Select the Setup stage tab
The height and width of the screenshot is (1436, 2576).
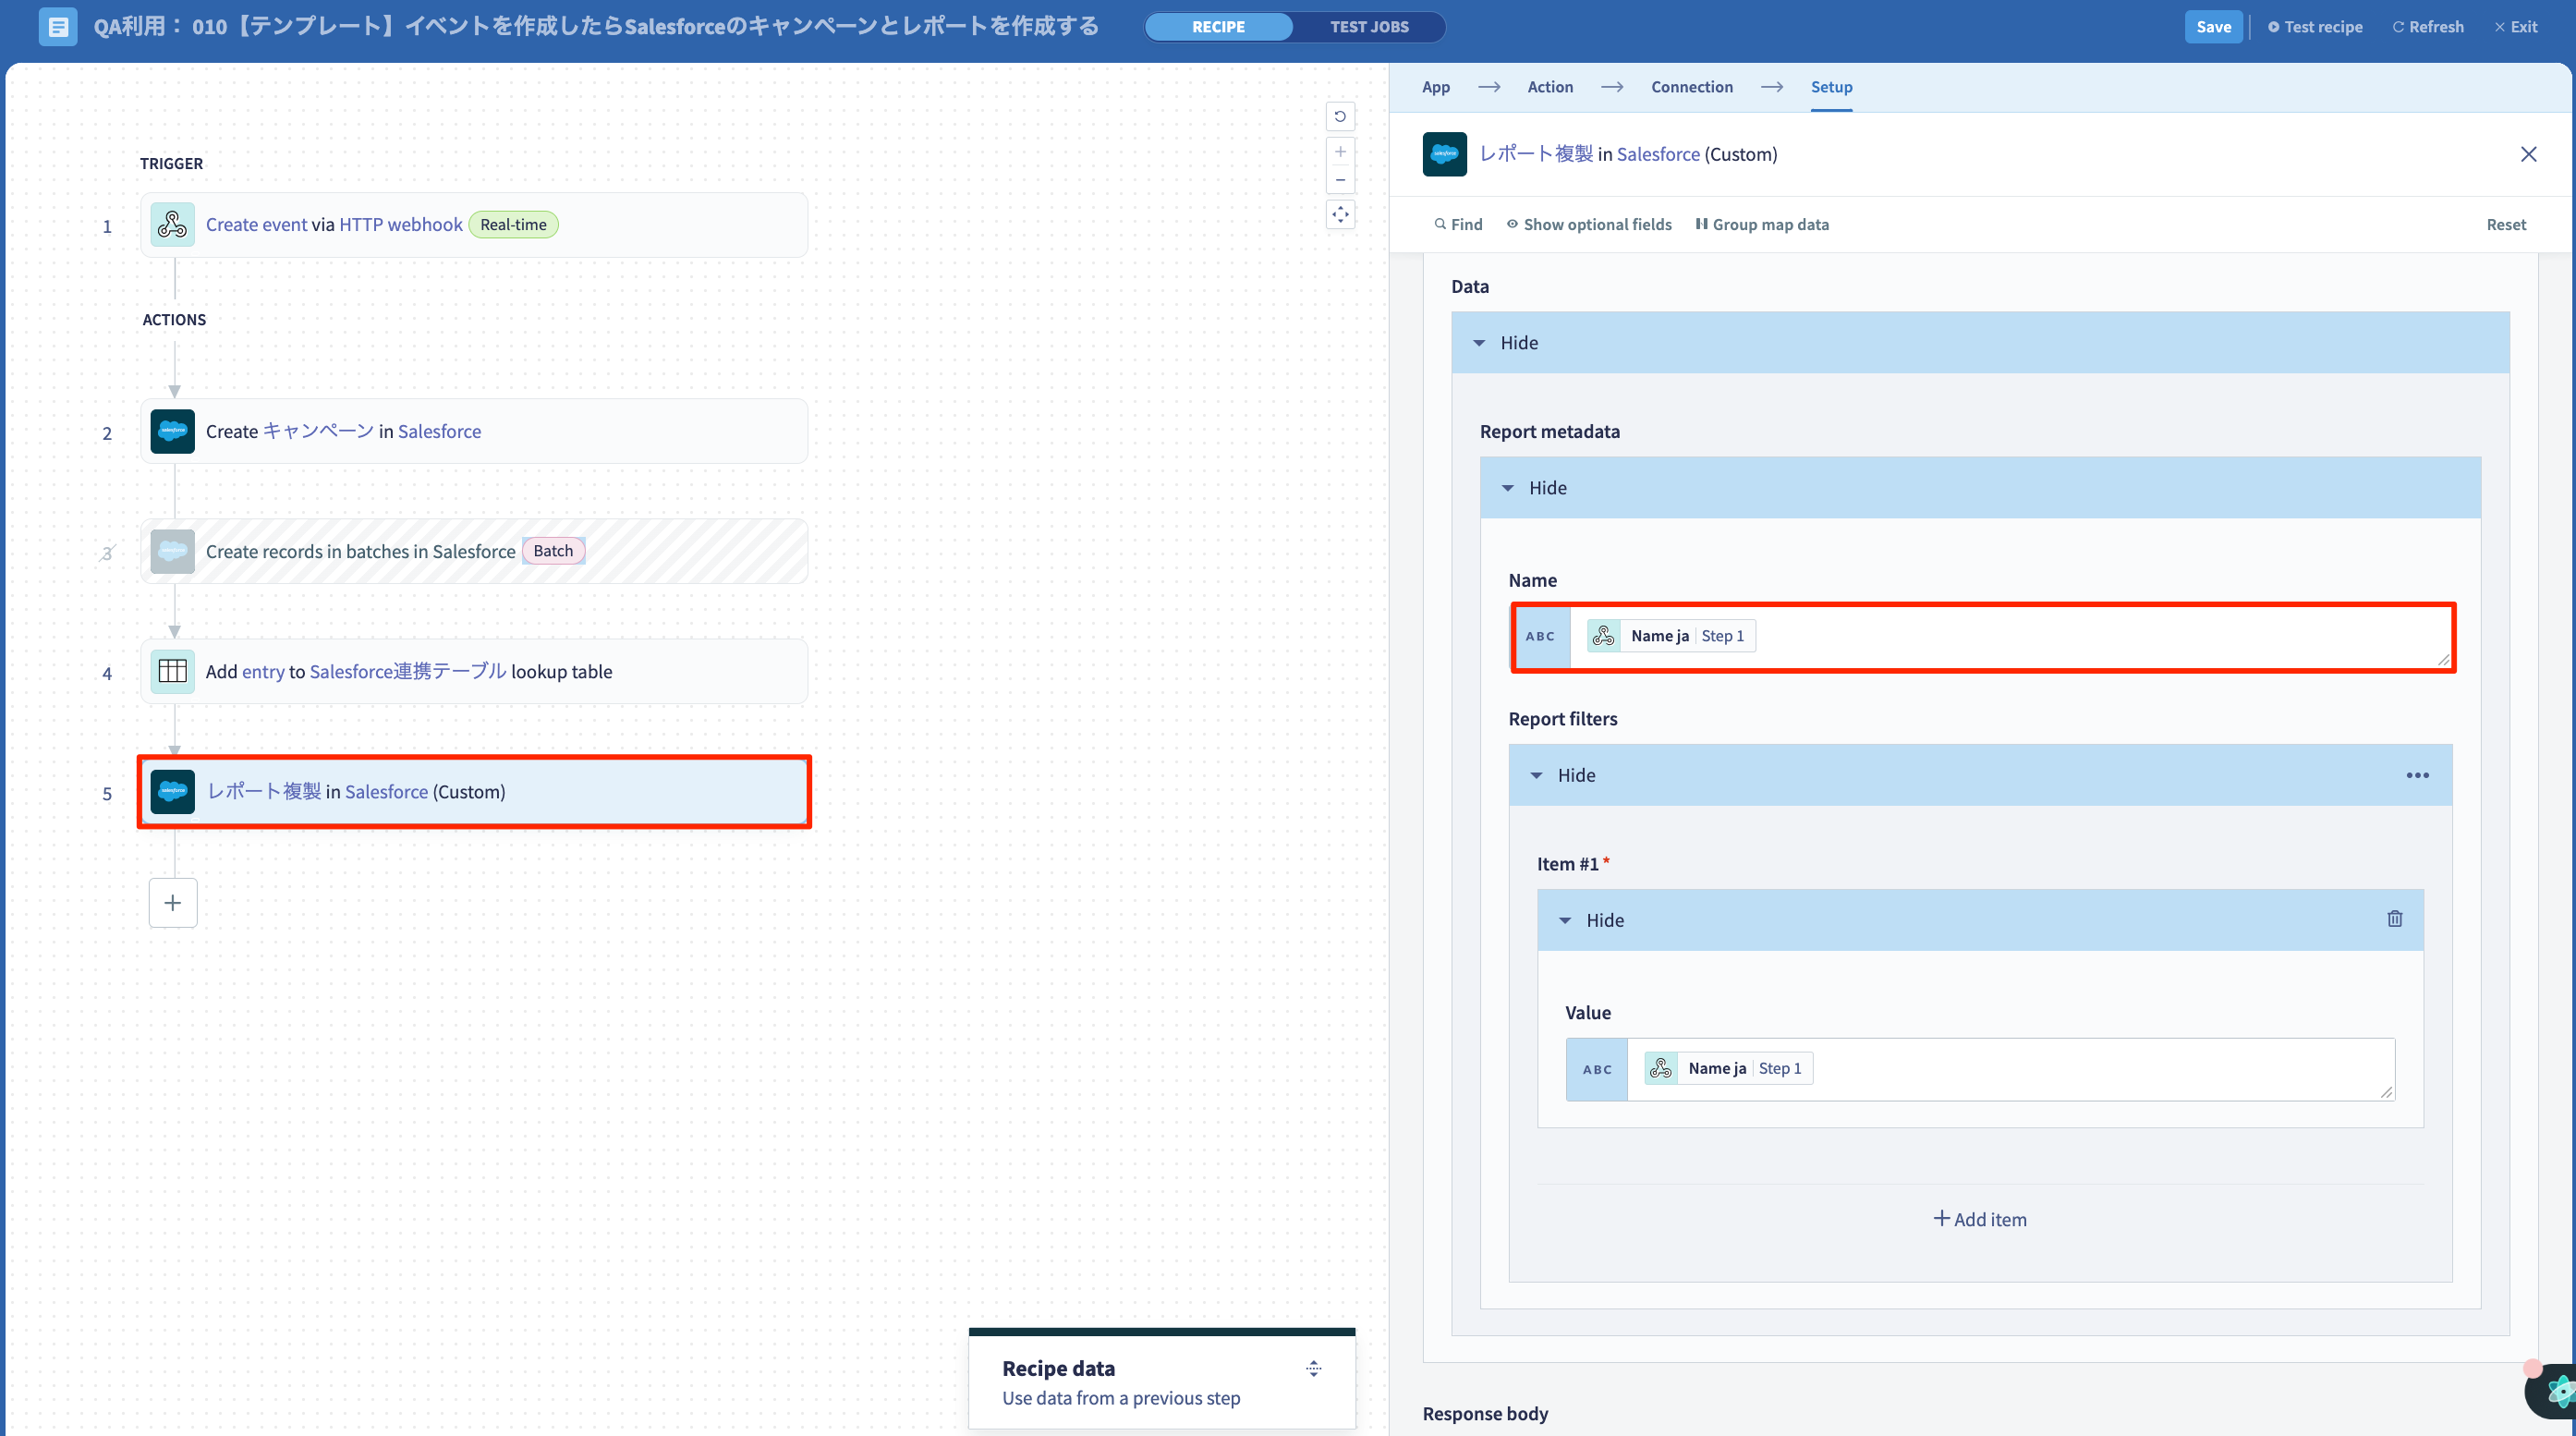click(x=1831, y=87)
